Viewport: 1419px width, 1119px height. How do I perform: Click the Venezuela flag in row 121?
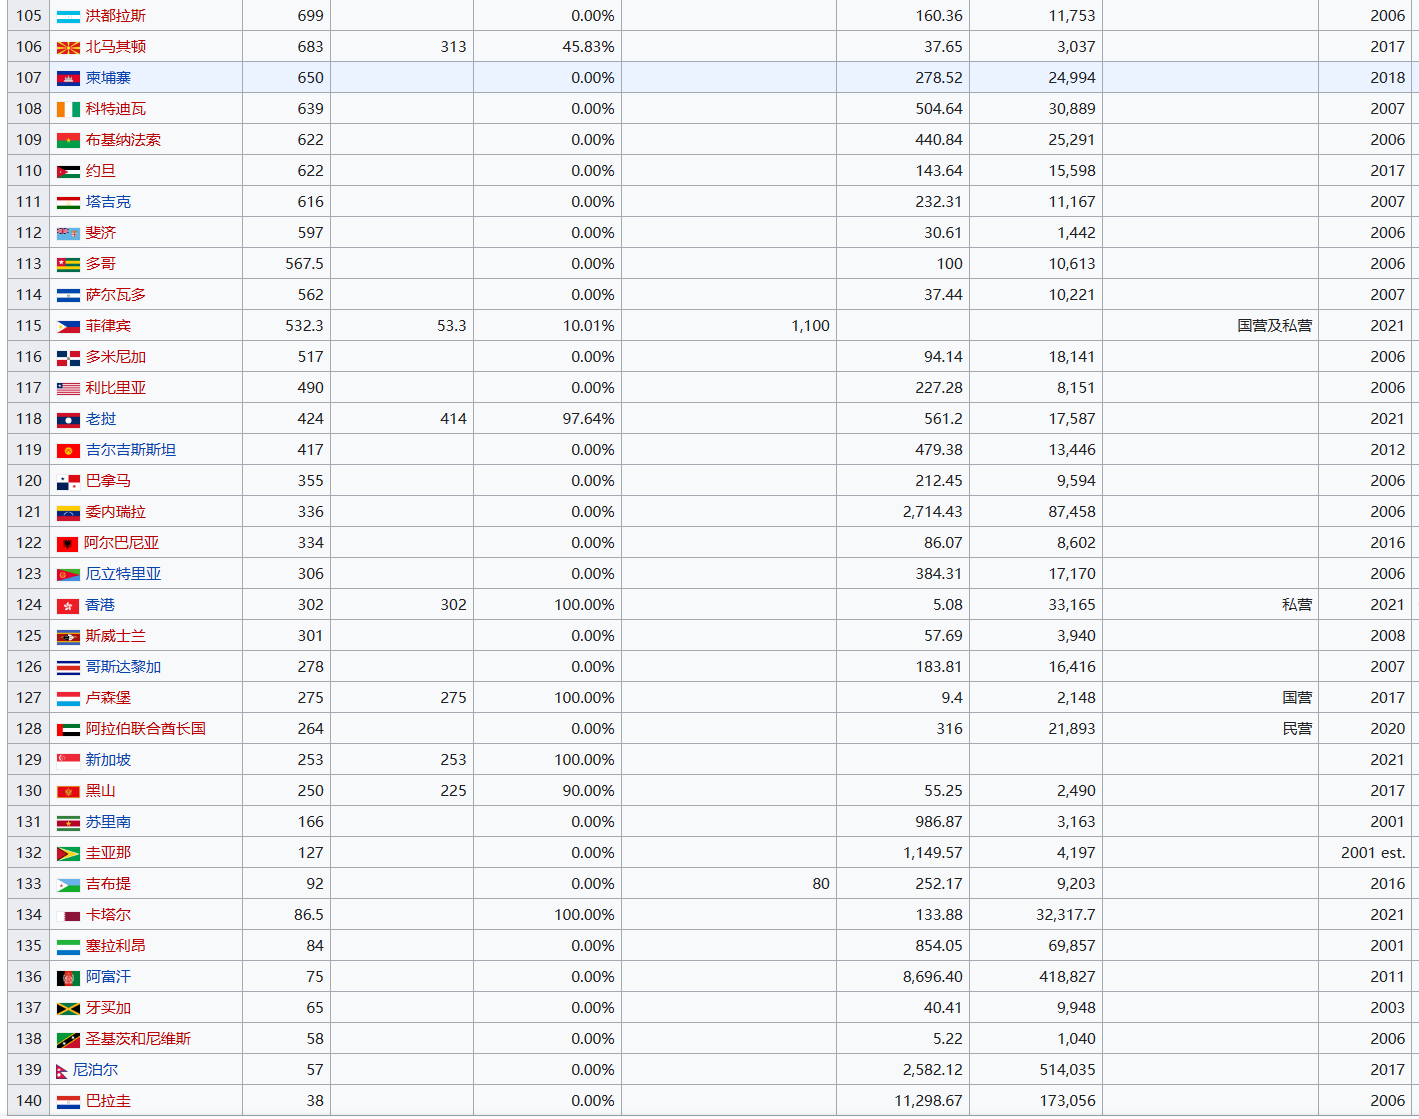click(x=68, y=512)
